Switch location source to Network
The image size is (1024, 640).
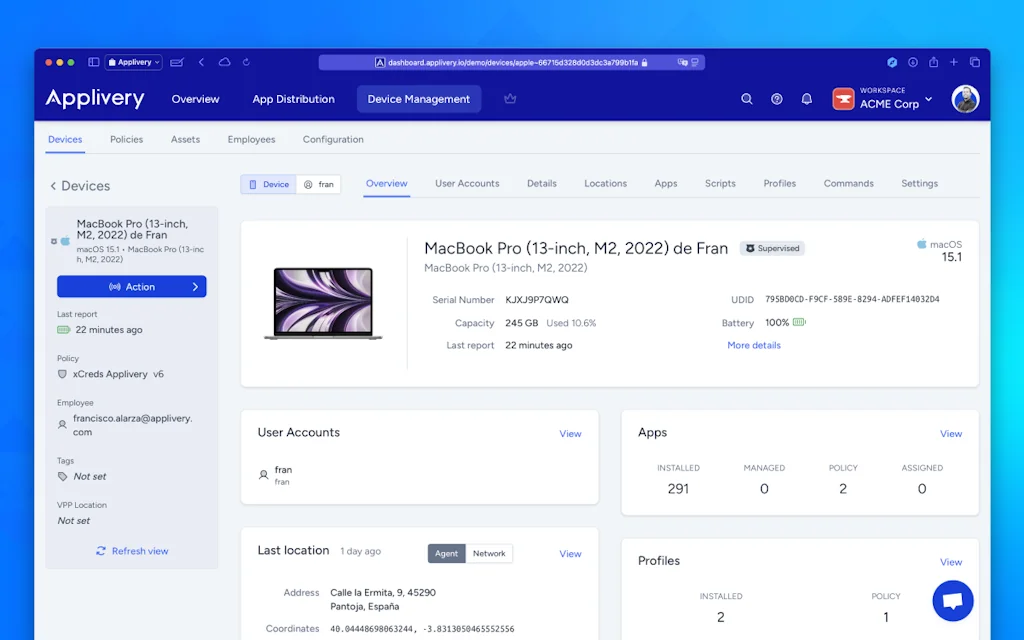coord(489,553)
